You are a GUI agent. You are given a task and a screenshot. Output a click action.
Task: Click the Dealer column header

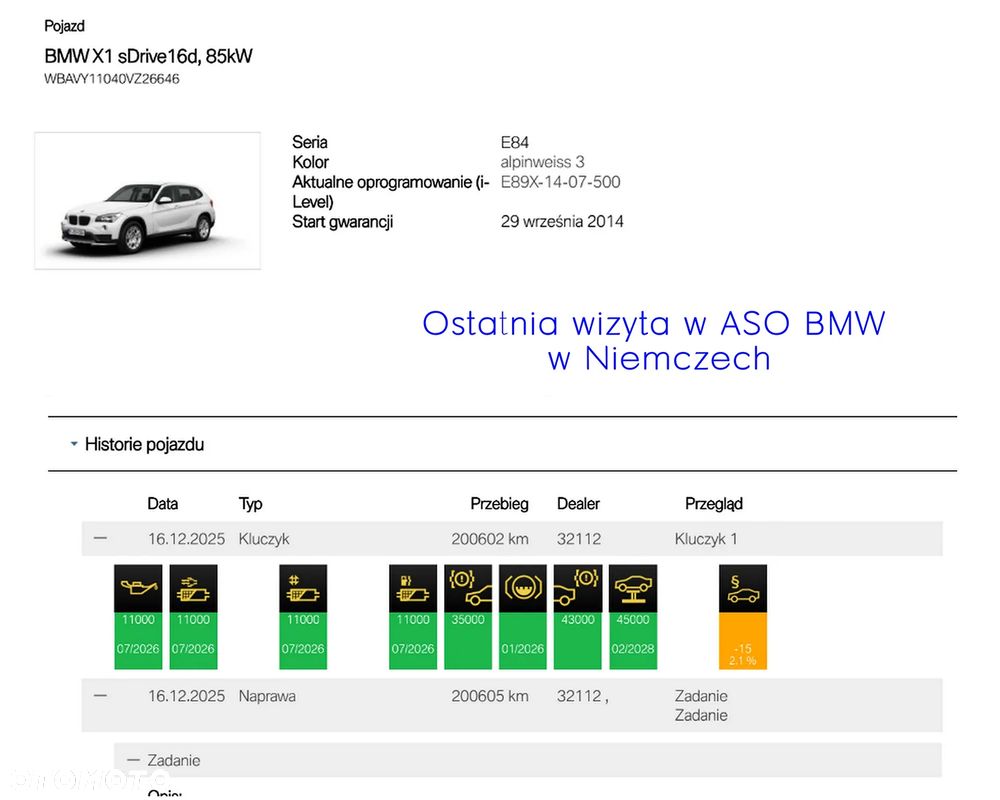[578, 503]
